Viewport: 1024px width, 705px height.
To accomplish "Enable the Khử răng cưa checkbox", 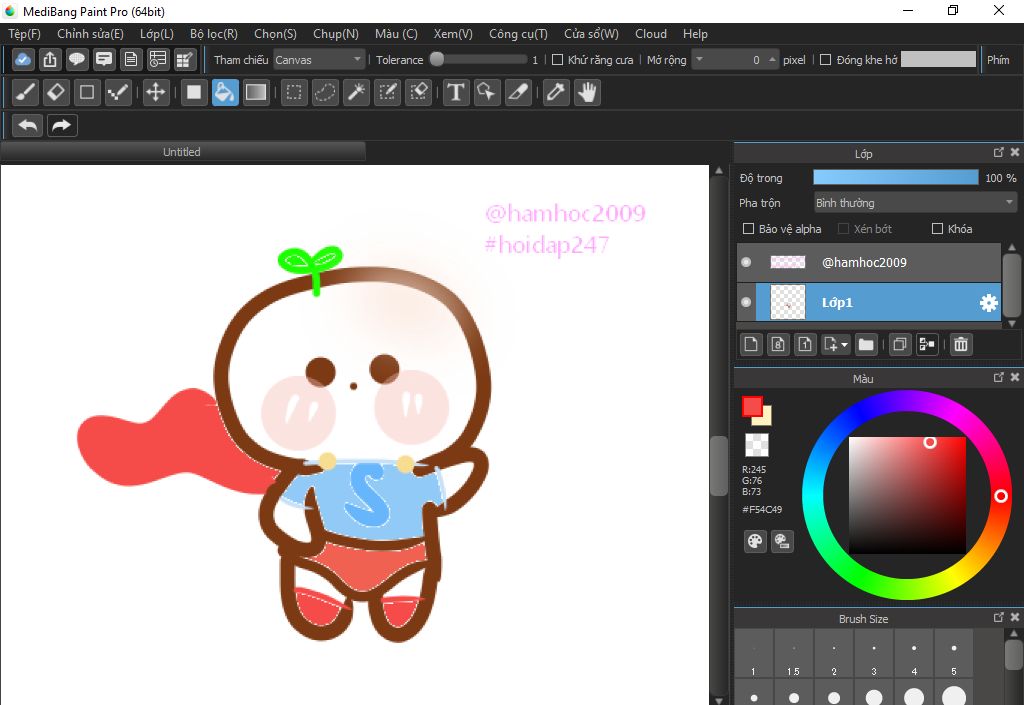I will pos(558,60).
